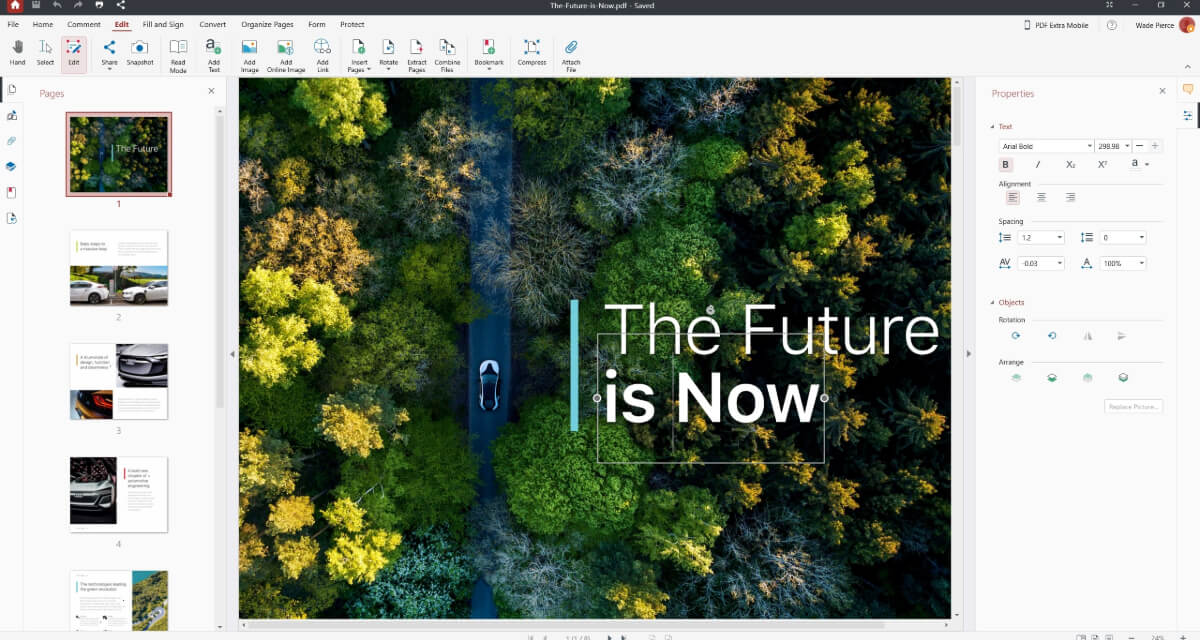This screenshot has width=1200, height=640.
Task: Click the Replace Picture button
Action: pyautogui.click(x=1133, y=406)
